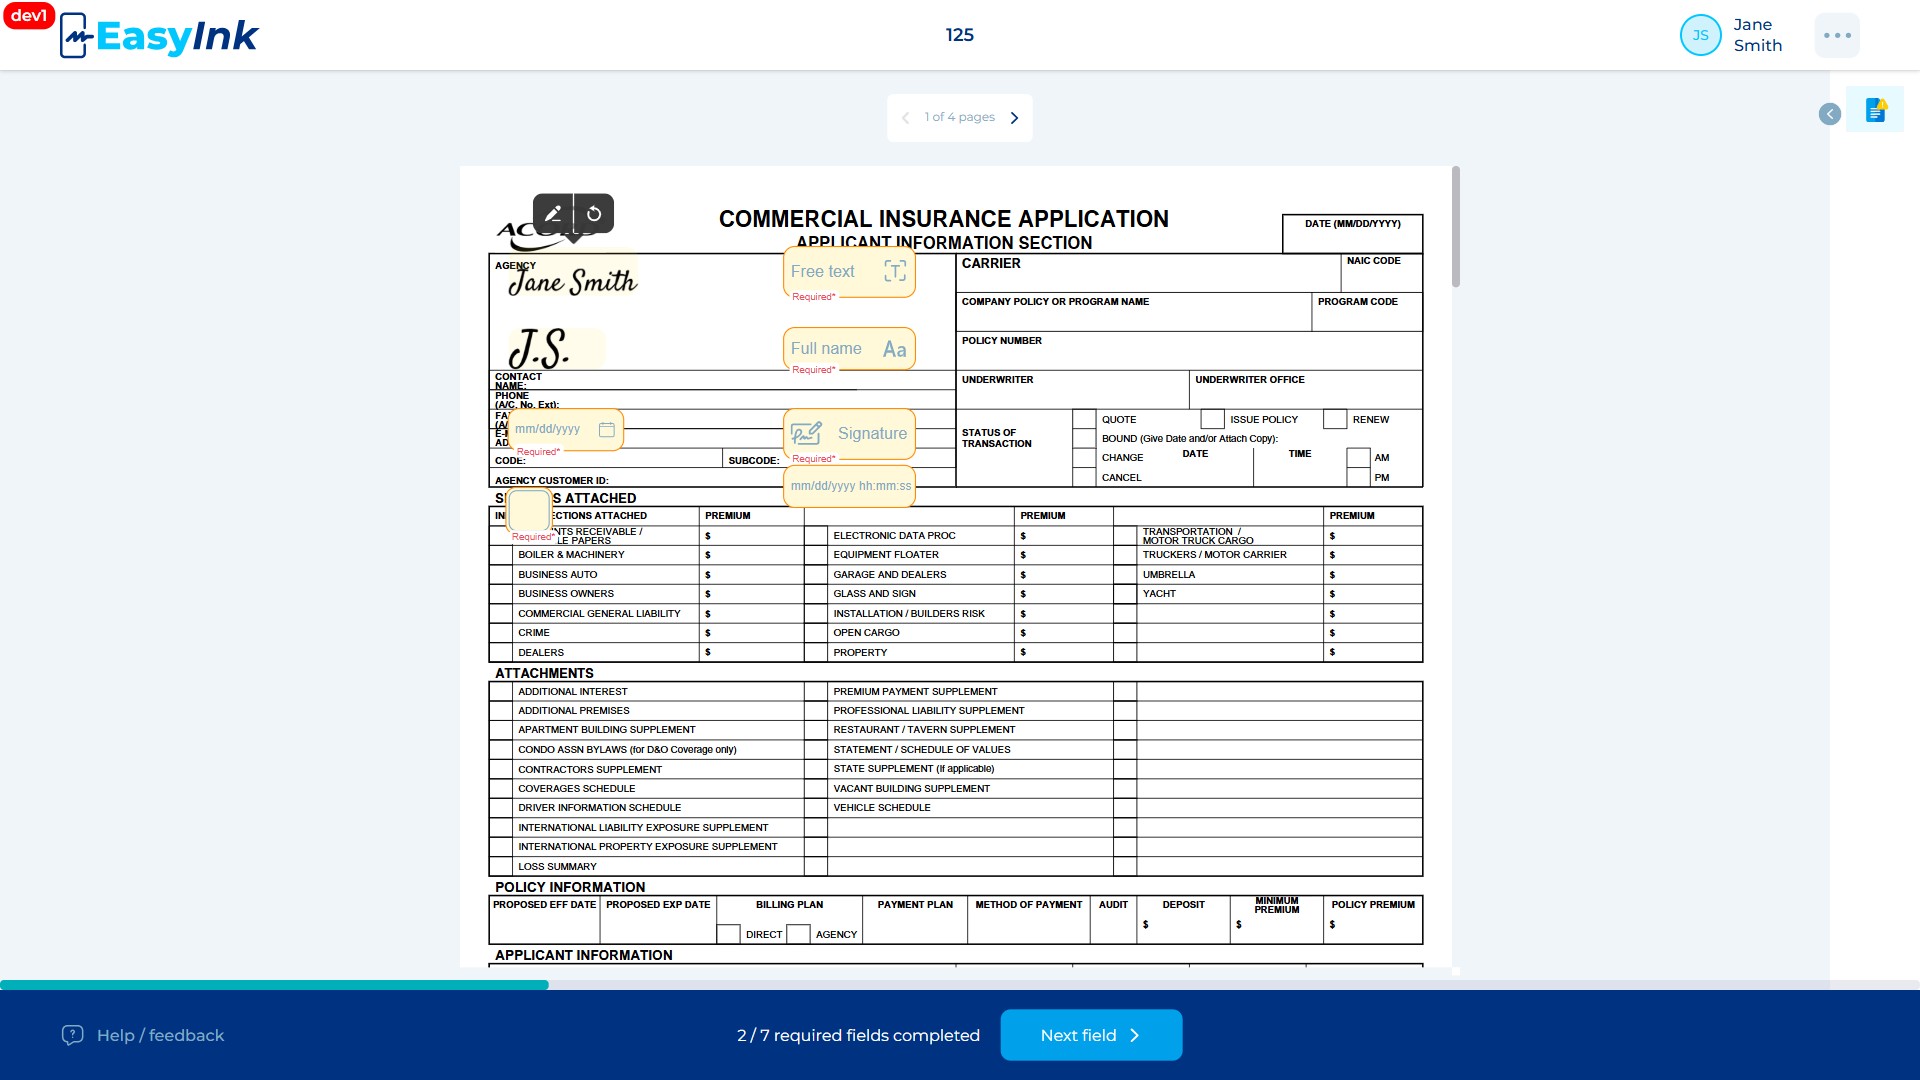1920x1080 pixels.
Task: Check the RENEW checkbox
Action: pyautogui.click(x=1335, y=419)
